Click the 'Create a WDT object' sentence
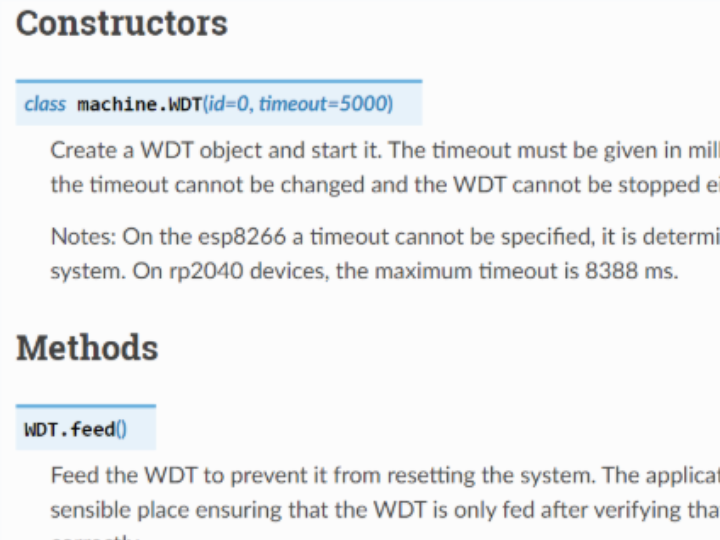720x540 pixels. click(x=216, y=151)
